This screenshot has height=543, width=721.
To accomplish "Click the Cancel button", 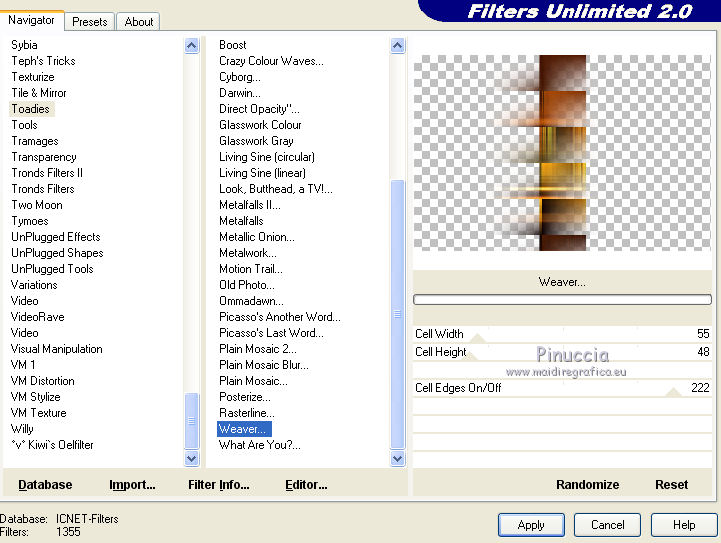I will point(607,525).
